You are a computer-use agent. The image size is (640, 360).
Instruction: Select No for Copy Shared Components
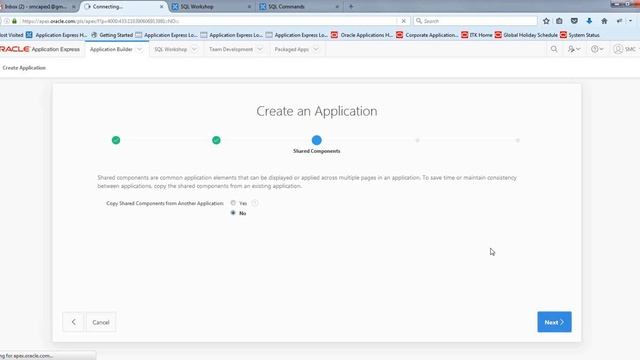(x=233, y=213)
